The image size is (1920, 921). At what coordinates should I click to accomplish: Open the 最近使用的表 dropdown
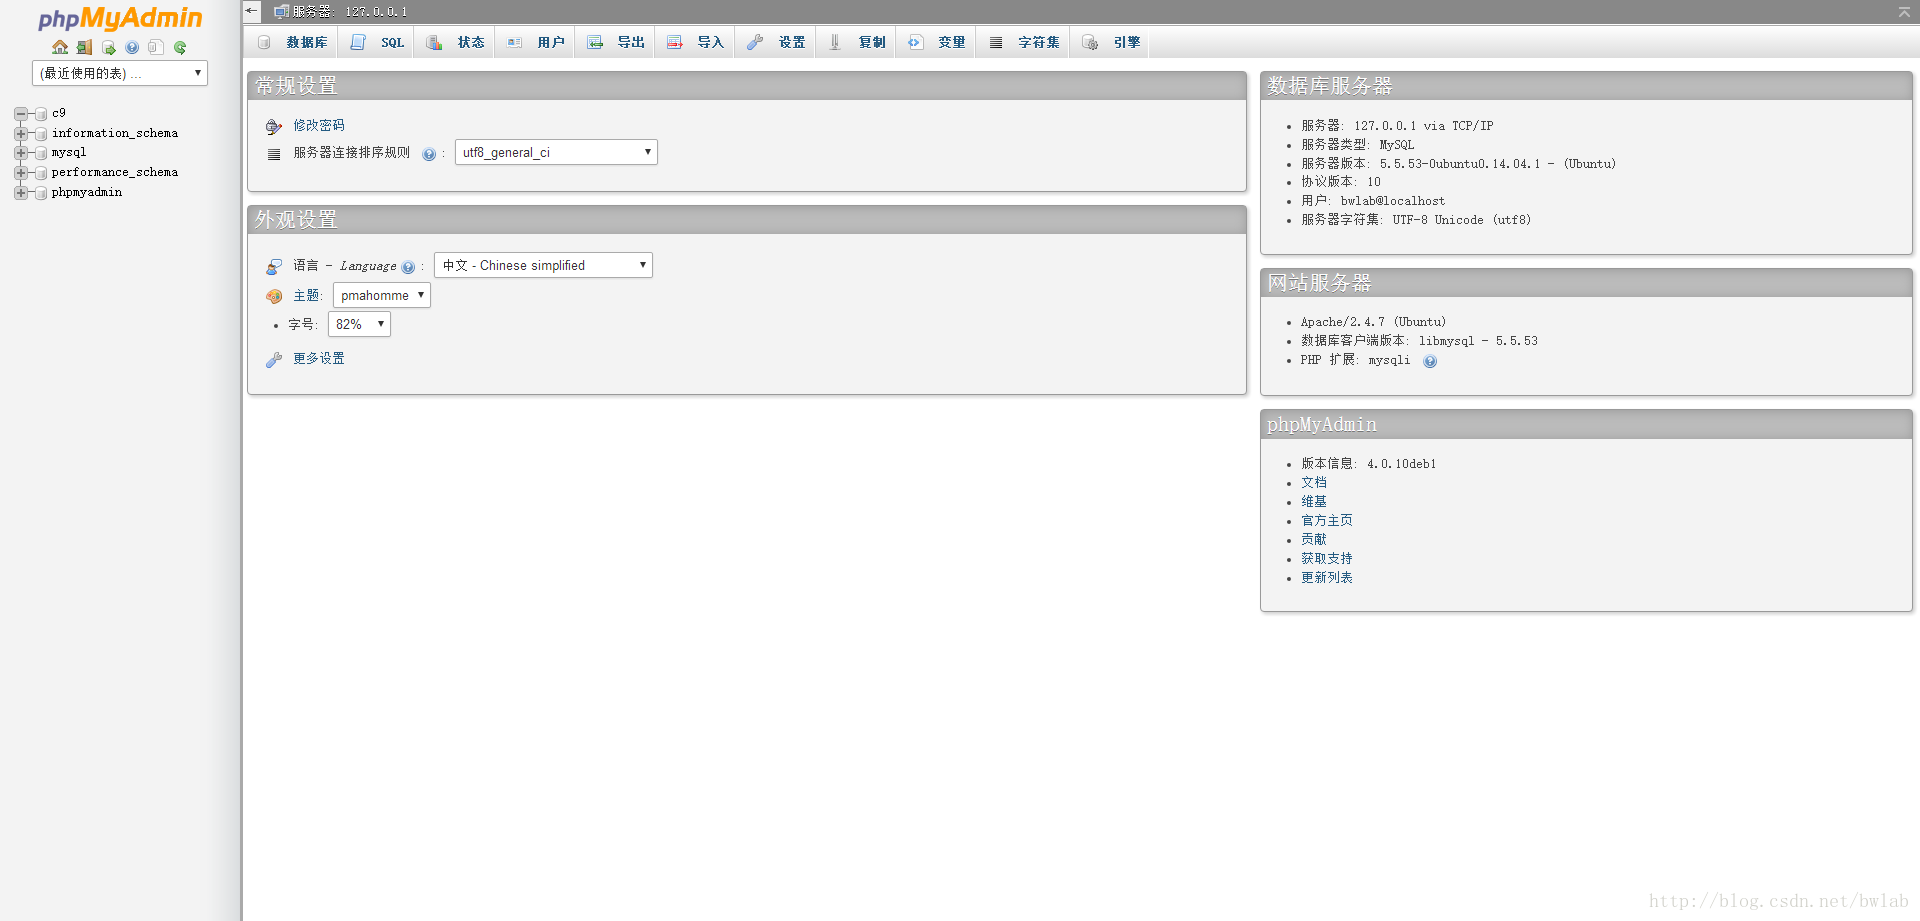(120, 73)
